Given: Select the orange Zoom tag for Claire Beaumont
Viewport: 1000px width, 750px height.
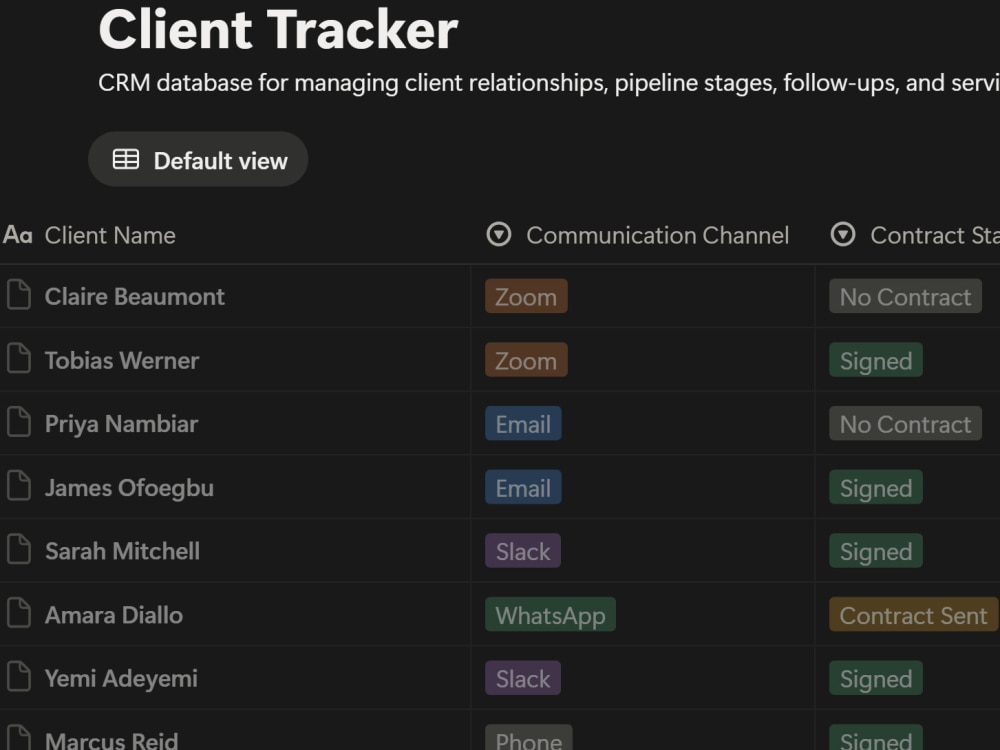Looking at the screenshot, I should [x=526, y=297].
